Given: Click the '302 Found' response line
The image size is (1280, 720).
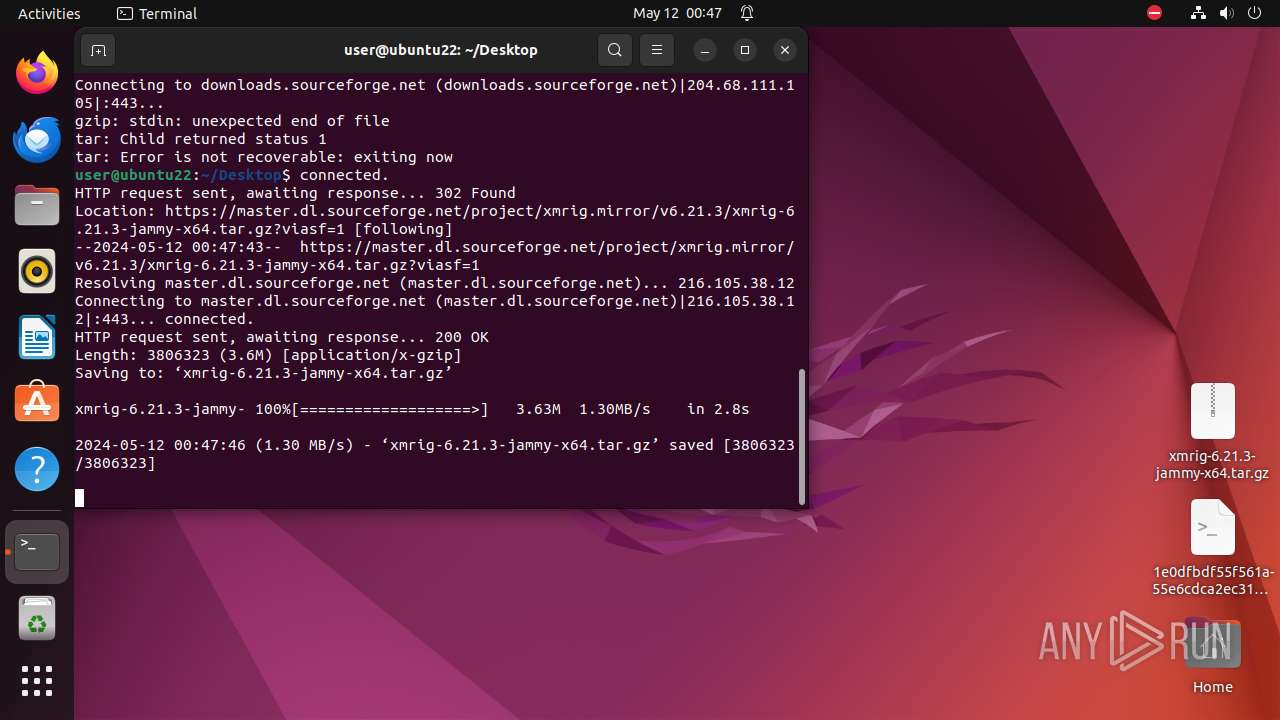Looking at the screenshot, I should [x=295, y=193].
